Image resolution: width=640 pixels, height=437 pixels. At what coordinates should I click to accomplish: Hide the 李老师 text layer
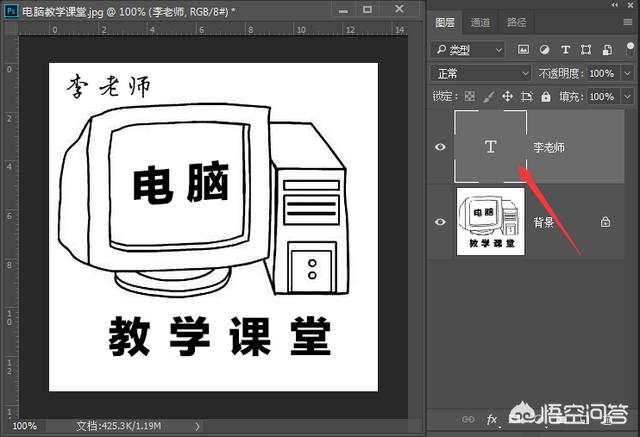[x=440, y=147]
